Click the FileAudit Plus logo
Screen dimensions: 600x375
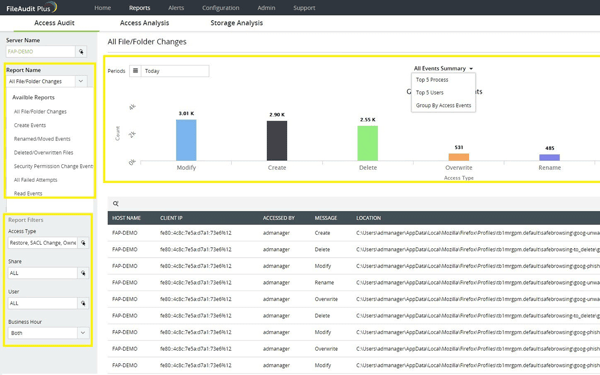click(x=32, y=7)
